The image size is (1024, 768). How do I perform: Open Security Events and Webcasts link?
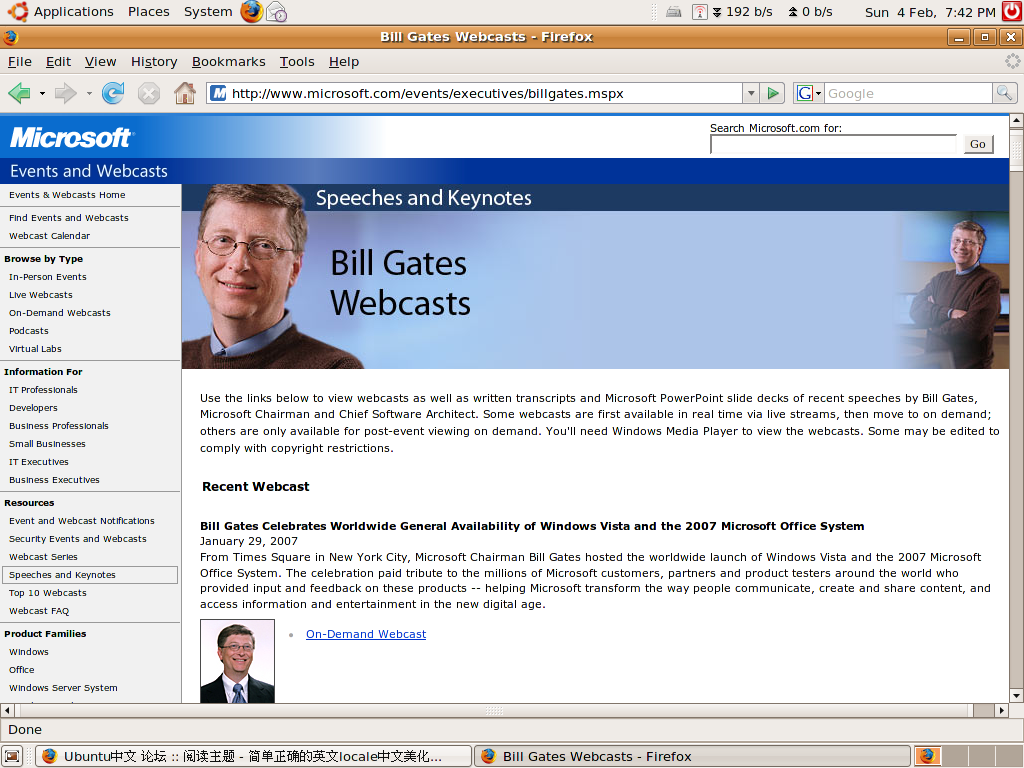[x=78, y=539]
